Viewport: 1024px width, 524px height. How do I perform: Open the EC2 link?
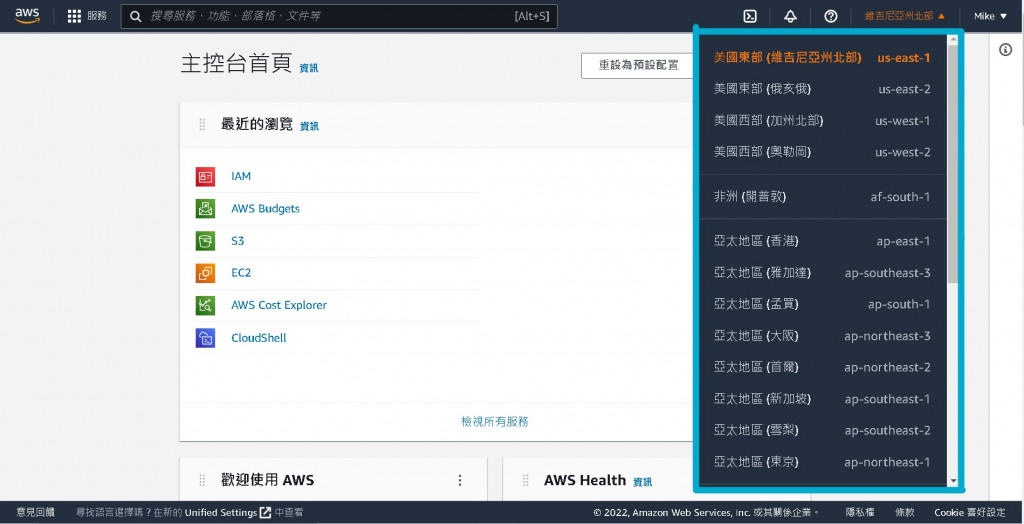(x=241, y=272)
